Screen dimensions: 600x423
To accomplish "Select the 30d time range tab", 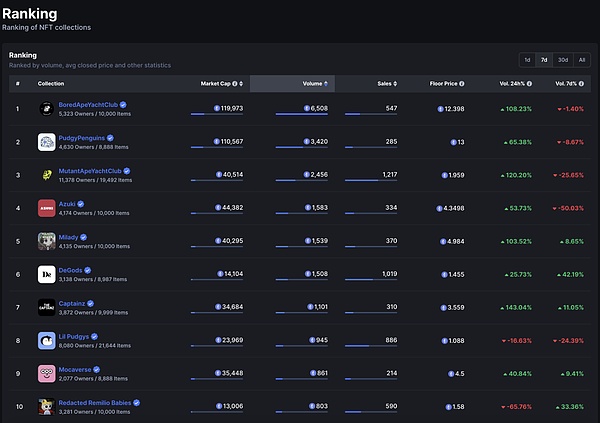I will [x=563, y=60].
